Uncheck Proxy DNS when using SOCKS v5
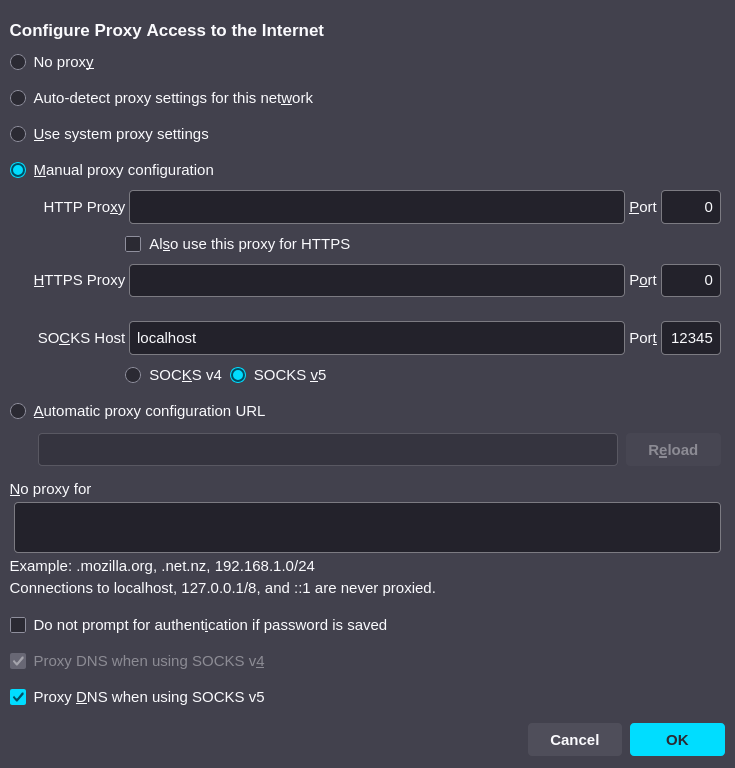The width and height of the screenshot is (735, 768). pos(18,697)
